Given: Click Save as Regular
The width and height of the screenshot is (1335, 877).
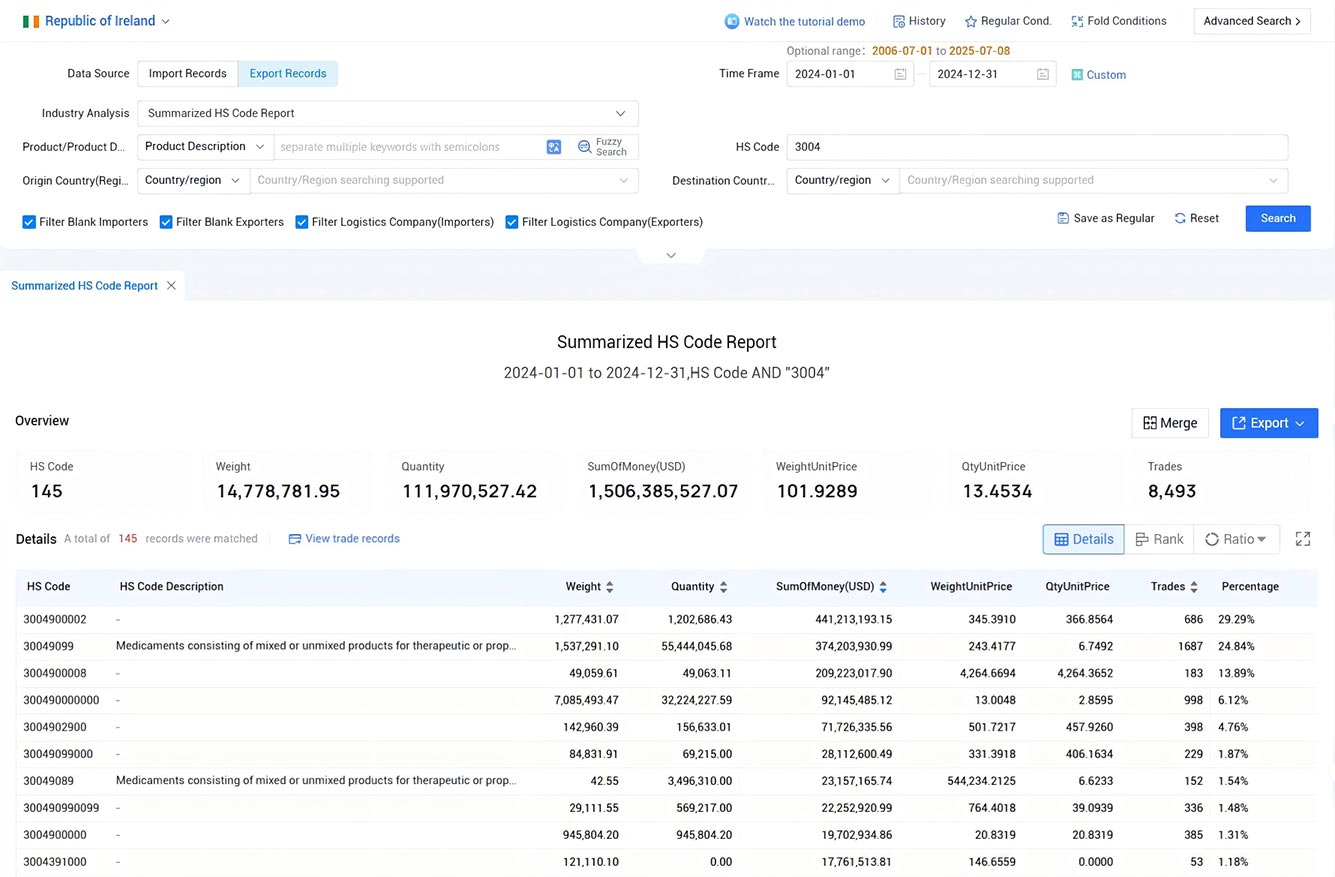Looking at the screenshot, I should coord(1106,218).
